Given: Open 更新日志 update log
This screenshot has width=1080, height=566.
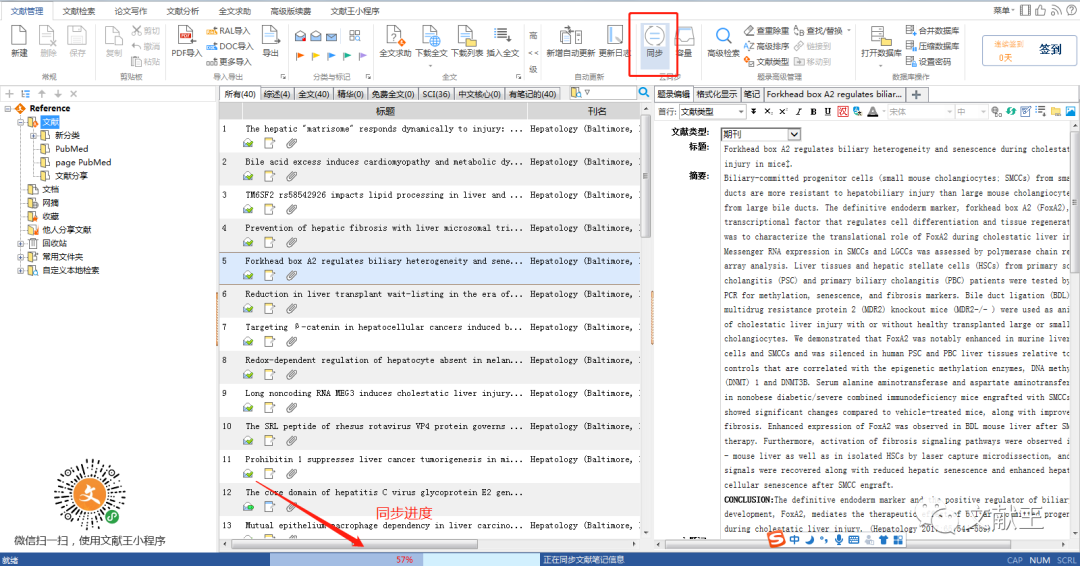Looking at the screenshot, I should 613,41.
